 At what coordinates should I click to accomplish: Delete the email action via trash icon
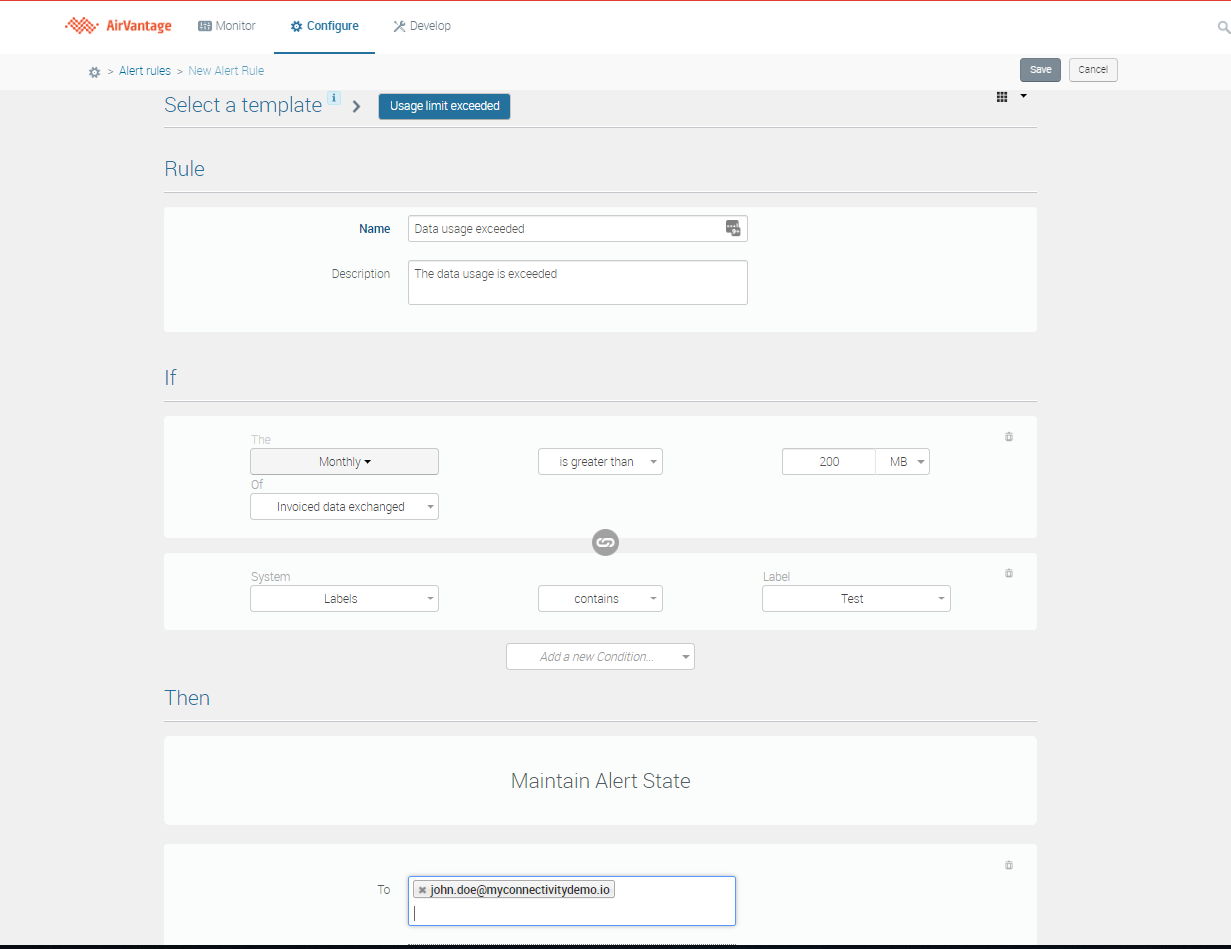[1008, 865]
